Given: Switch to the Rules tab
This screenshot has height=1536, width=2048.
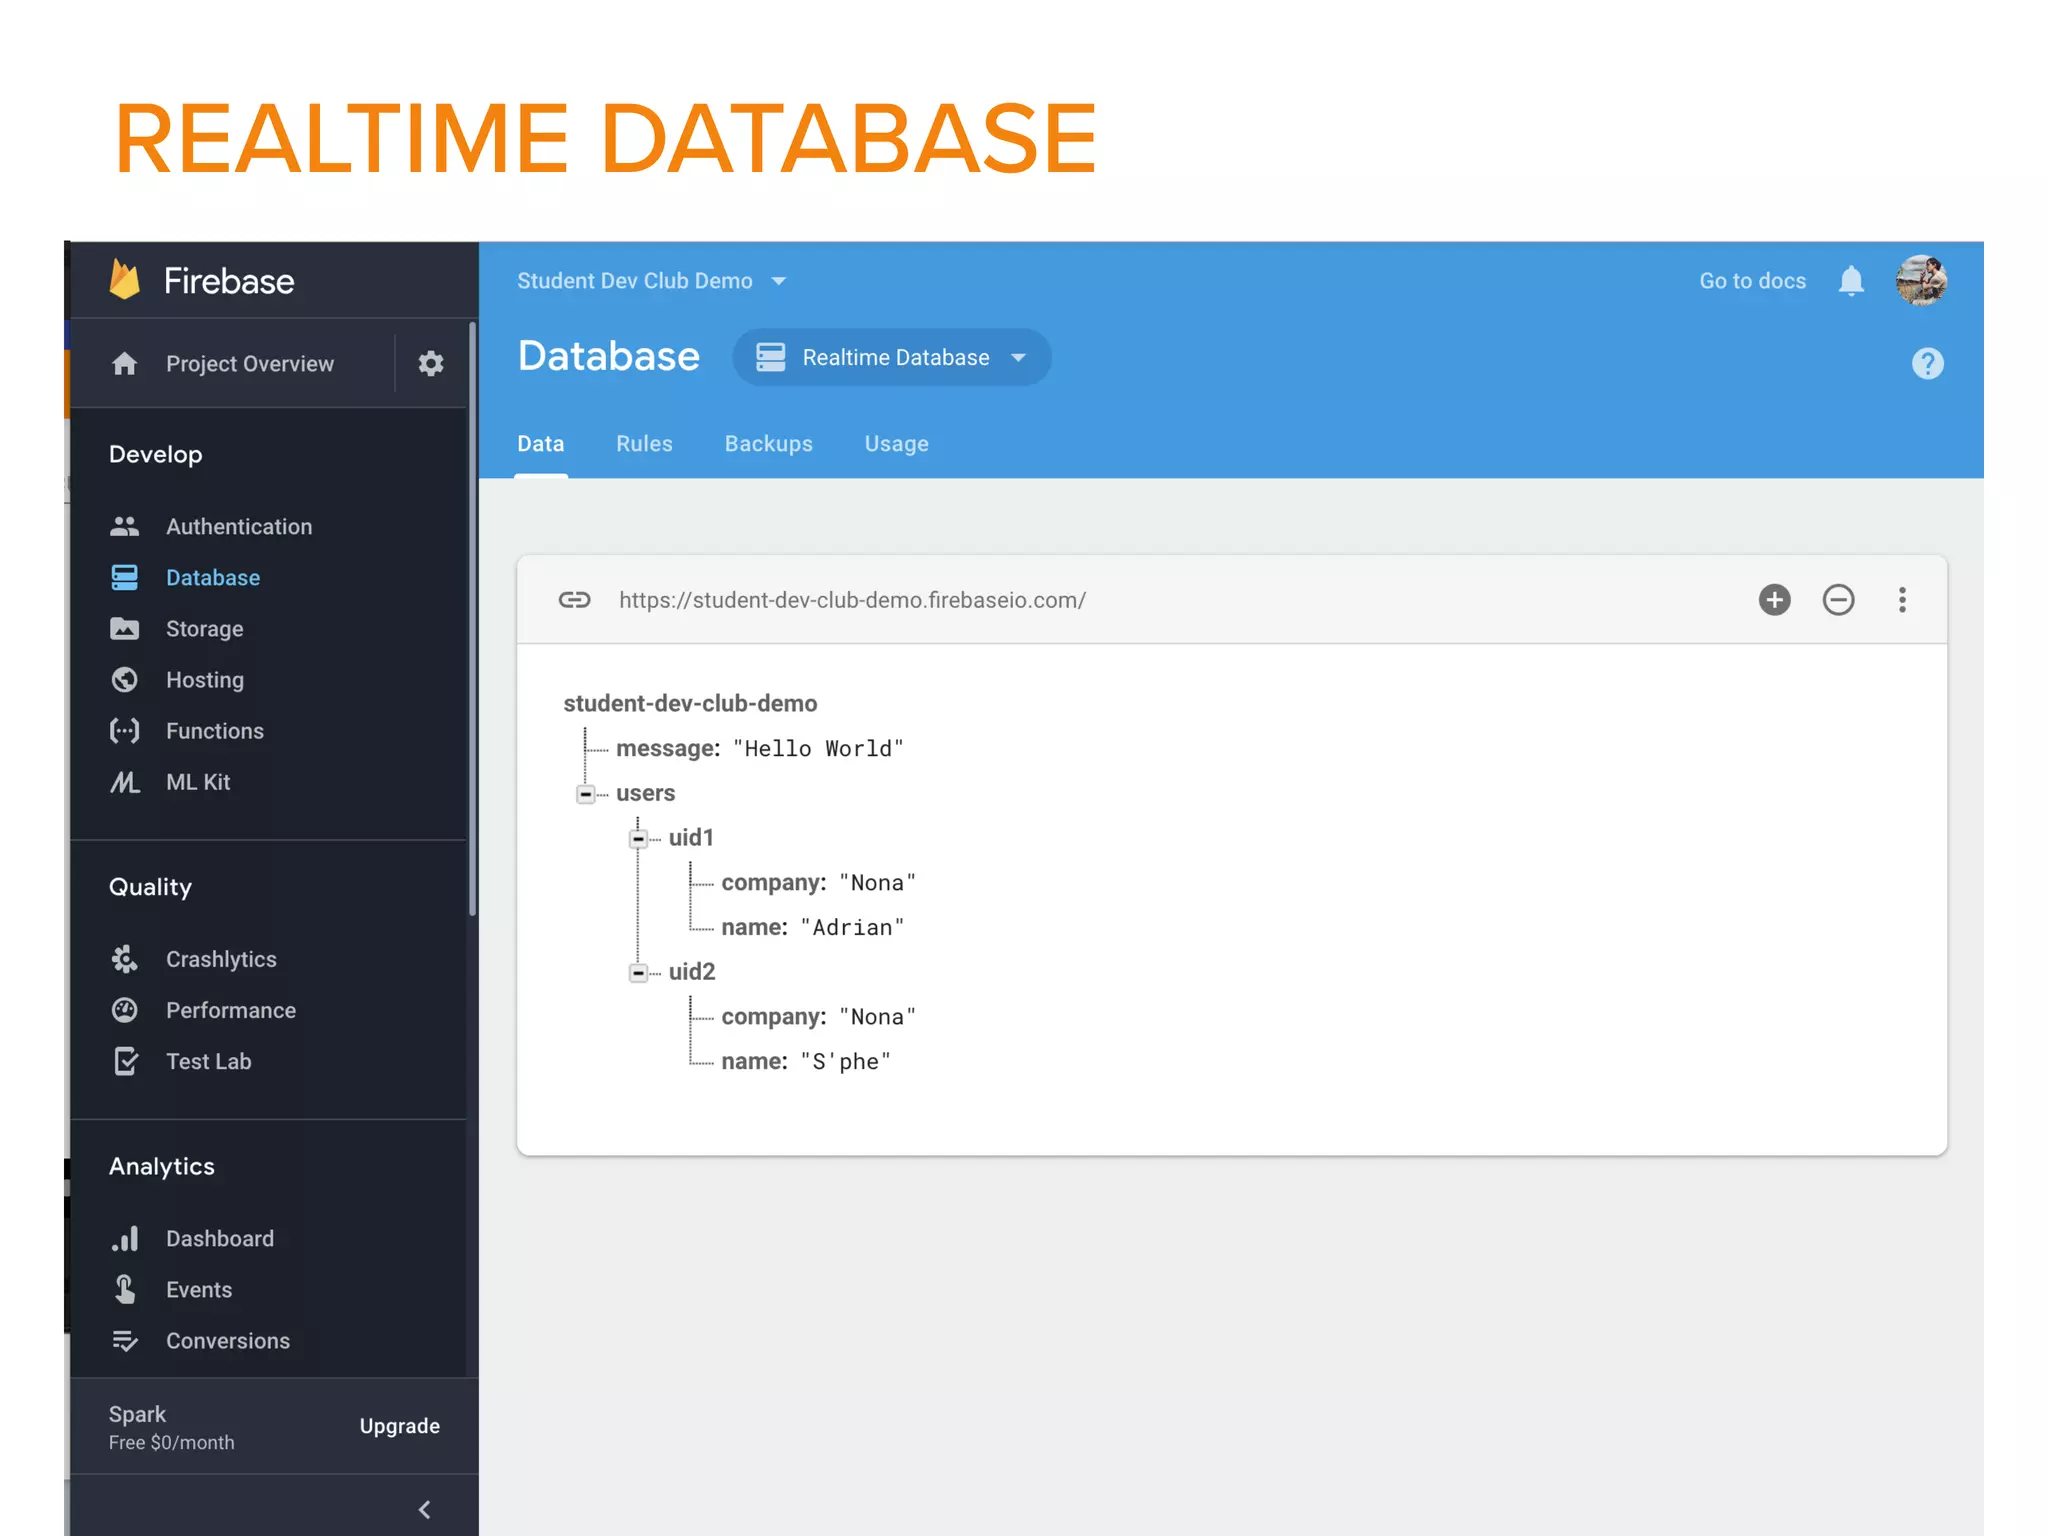Looking at the screenshot, I should tap(644, 443).
